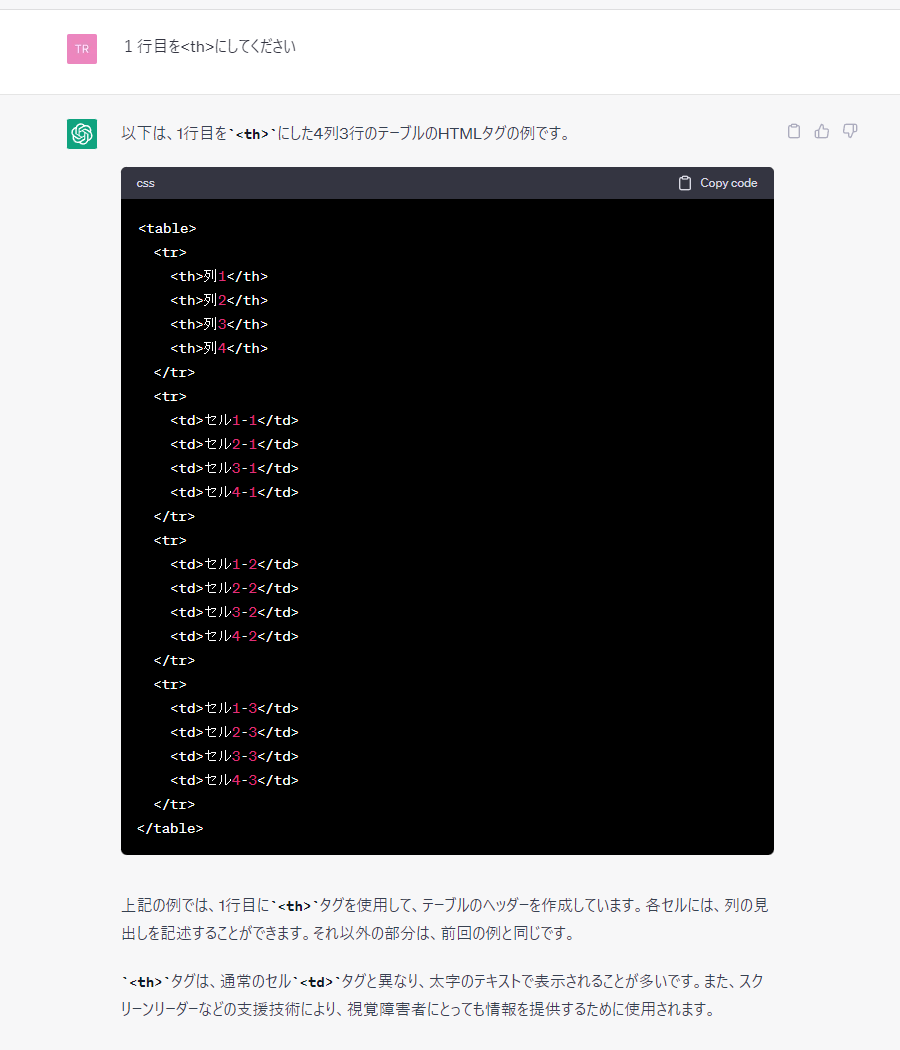The image size is (900, 1050).
Task: Click the <td>セル2-3</td> code line
Action: (234, 733)
